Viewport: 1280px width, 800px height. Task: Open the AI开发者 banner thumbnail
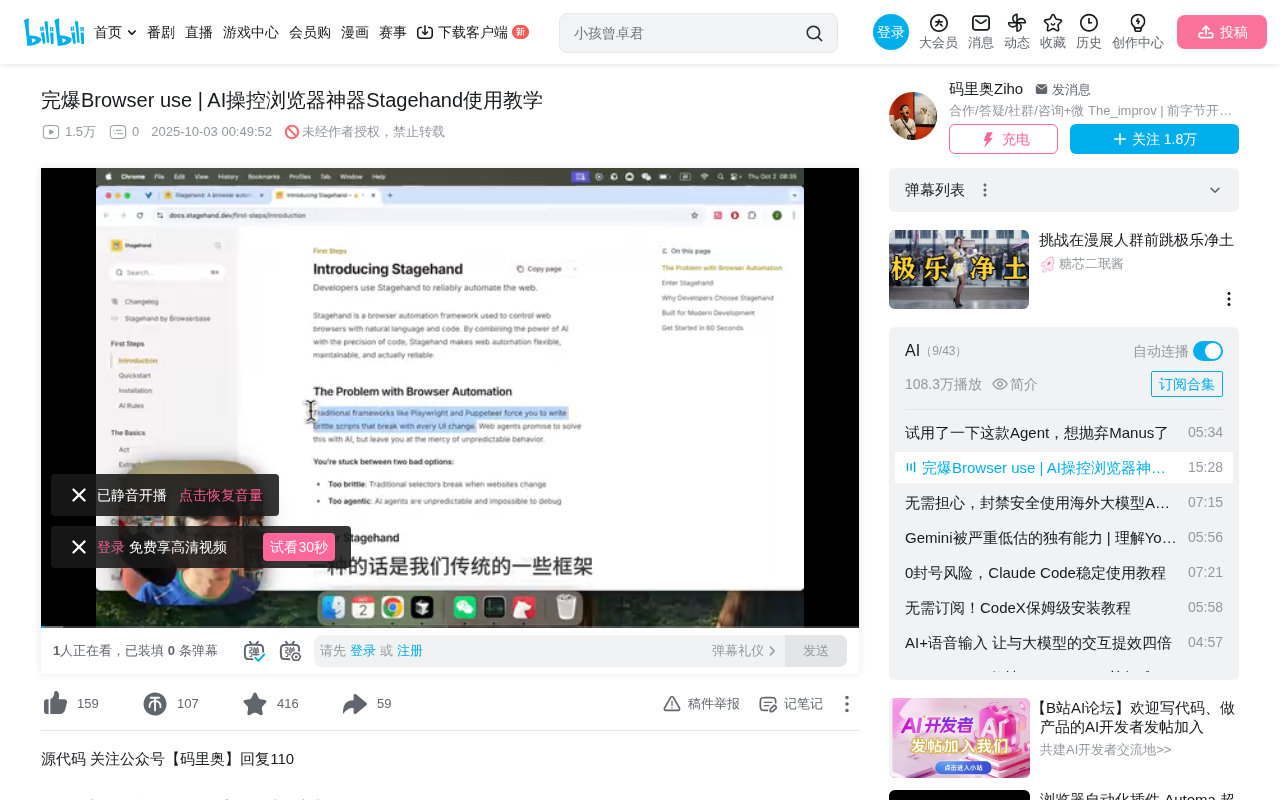(x=959, y=738)
